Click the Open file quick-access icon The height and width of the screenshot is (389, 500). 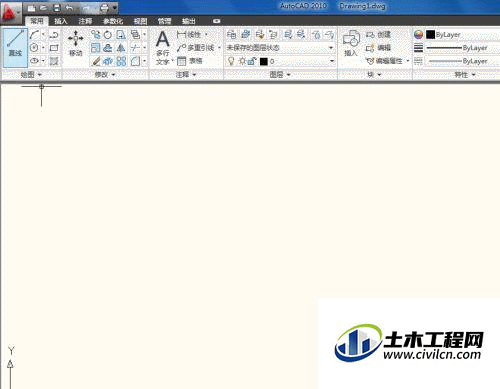coord(44,8)
